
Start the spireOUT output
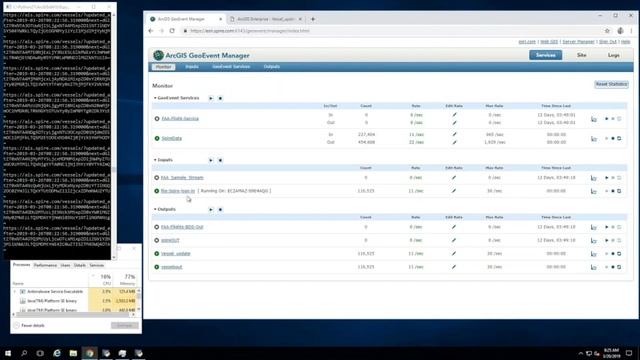607,240
